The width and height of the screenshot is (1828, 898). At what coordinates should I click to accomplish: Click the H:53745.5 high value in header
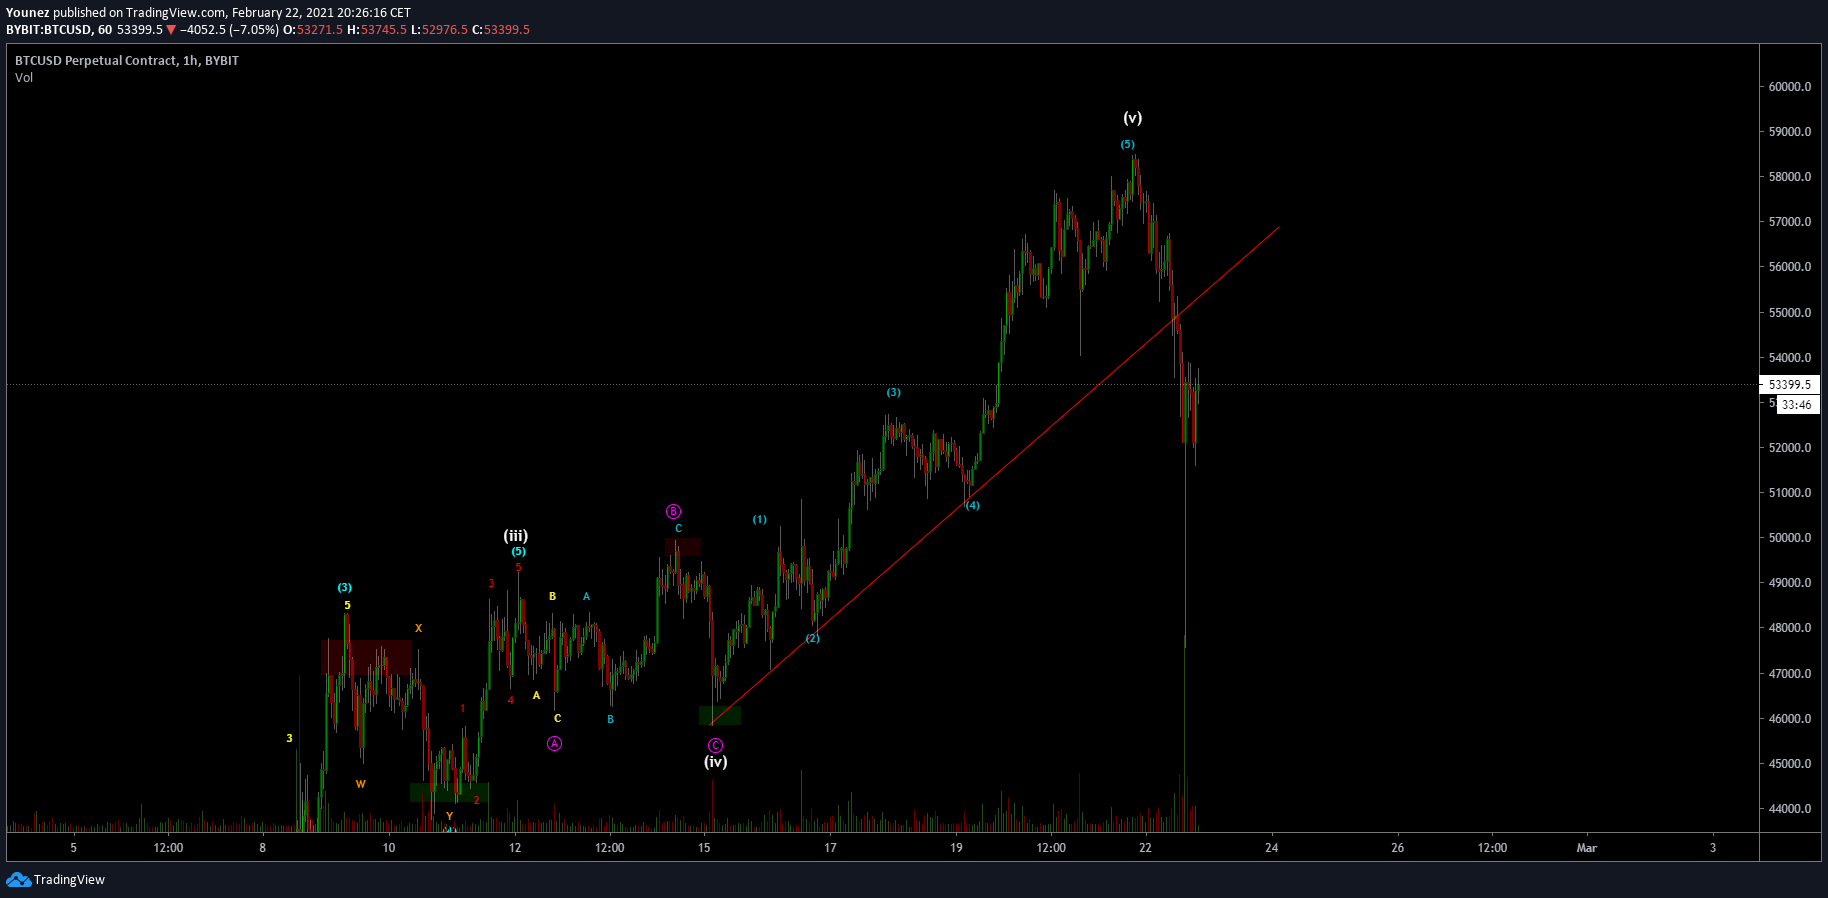[x=377, y=30]
